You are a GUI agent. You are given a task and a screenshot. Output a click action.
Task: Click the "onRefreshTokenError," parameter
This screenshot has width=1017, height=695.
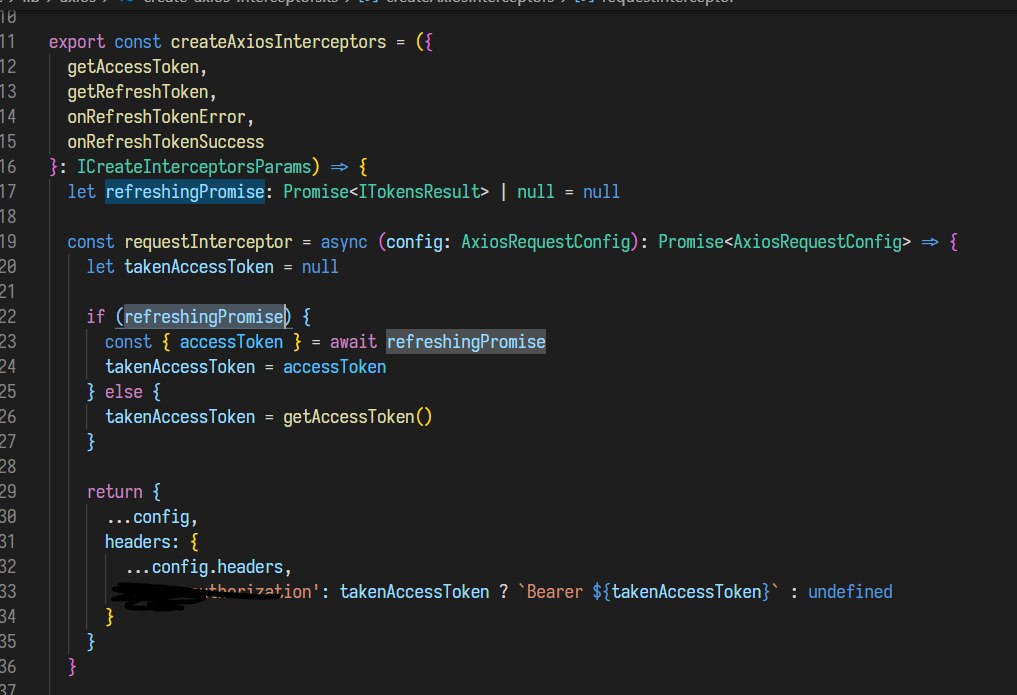click(x=160, y=117)
